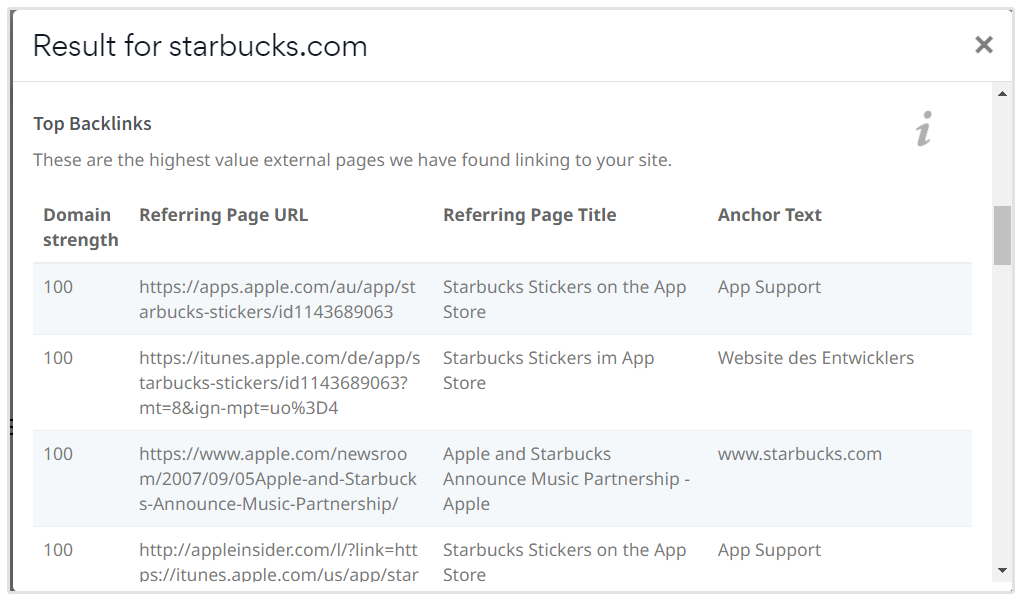The image size is (1022, 601).
Task: Select the Starbucks Stickers on the App Store title
Action: click(564, 298)
